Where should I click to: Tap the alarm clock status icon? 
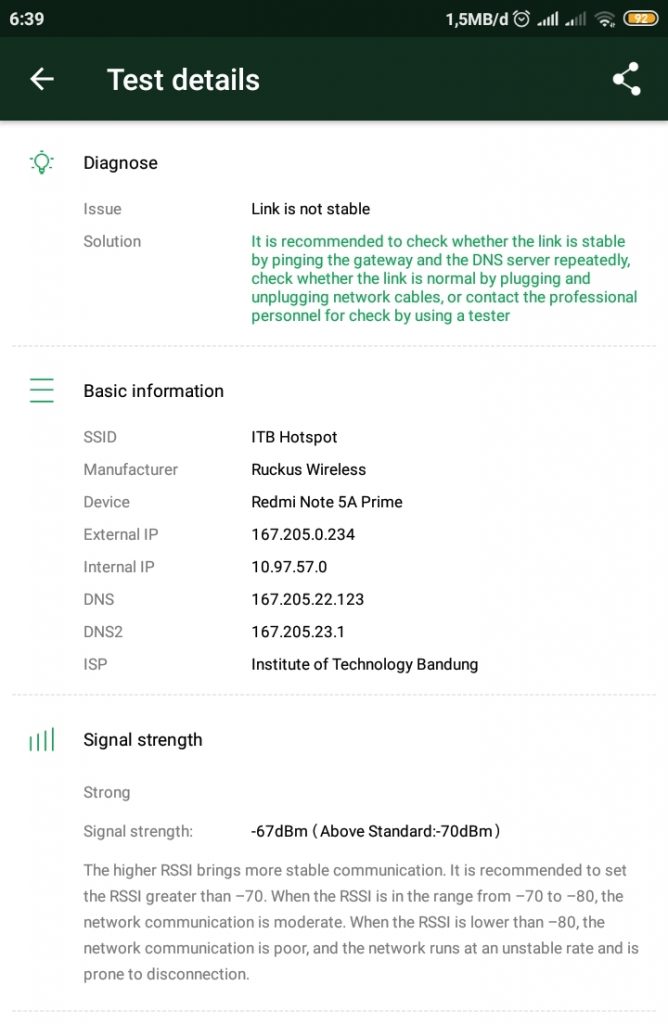pos(522,20)
